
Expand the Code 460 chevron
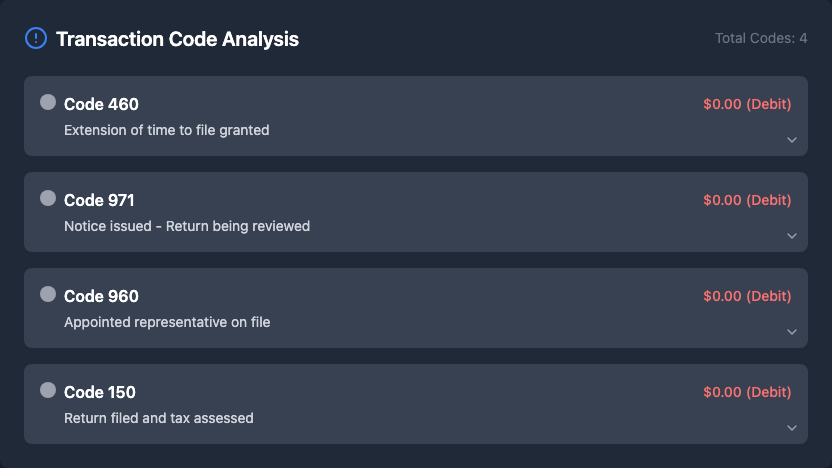pyautogui.click(x=792, y=140)
